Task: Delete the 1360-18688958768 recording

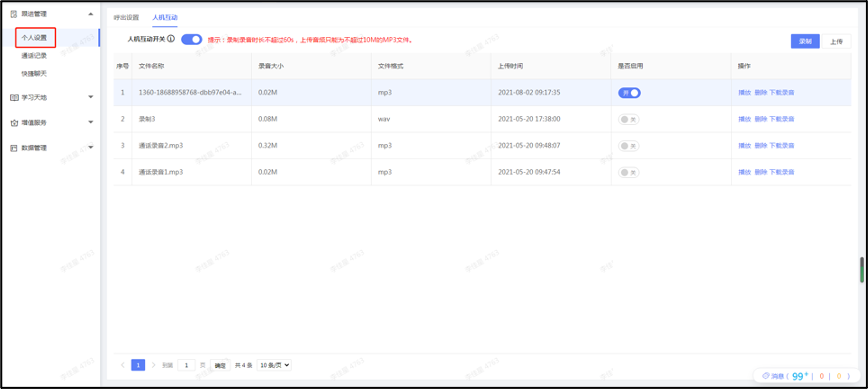Action: pos(761,92)
